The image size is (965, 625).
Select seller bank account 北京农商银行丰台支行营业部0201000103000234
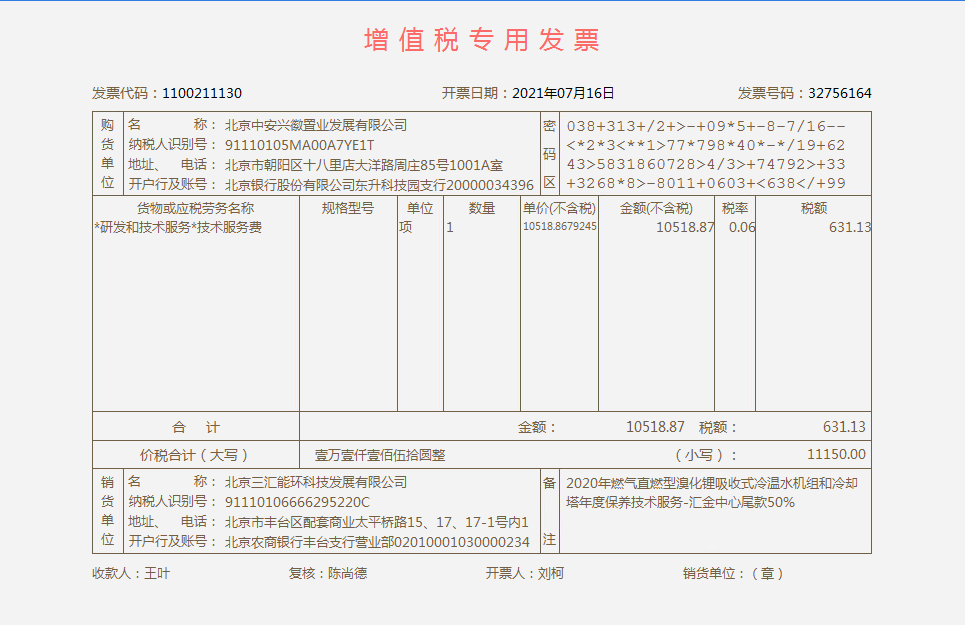point(377,542)
